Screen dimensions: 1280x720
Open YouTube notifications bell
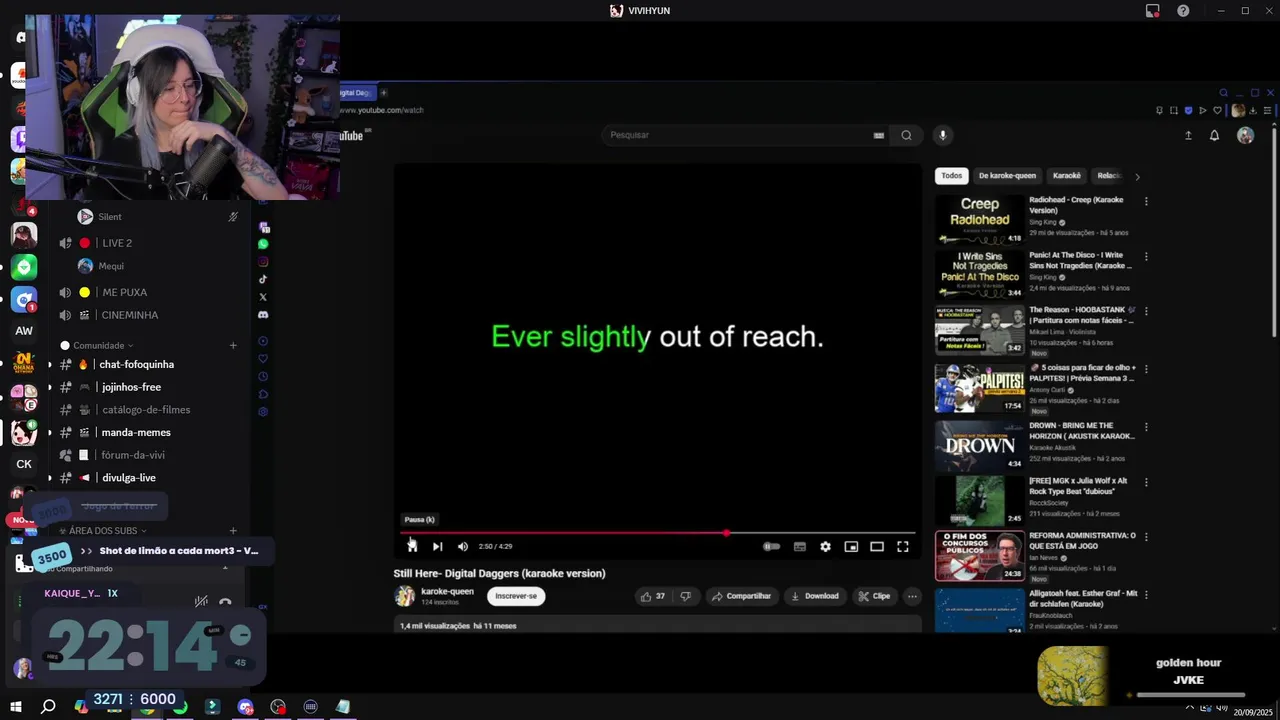coord(1215,135)
